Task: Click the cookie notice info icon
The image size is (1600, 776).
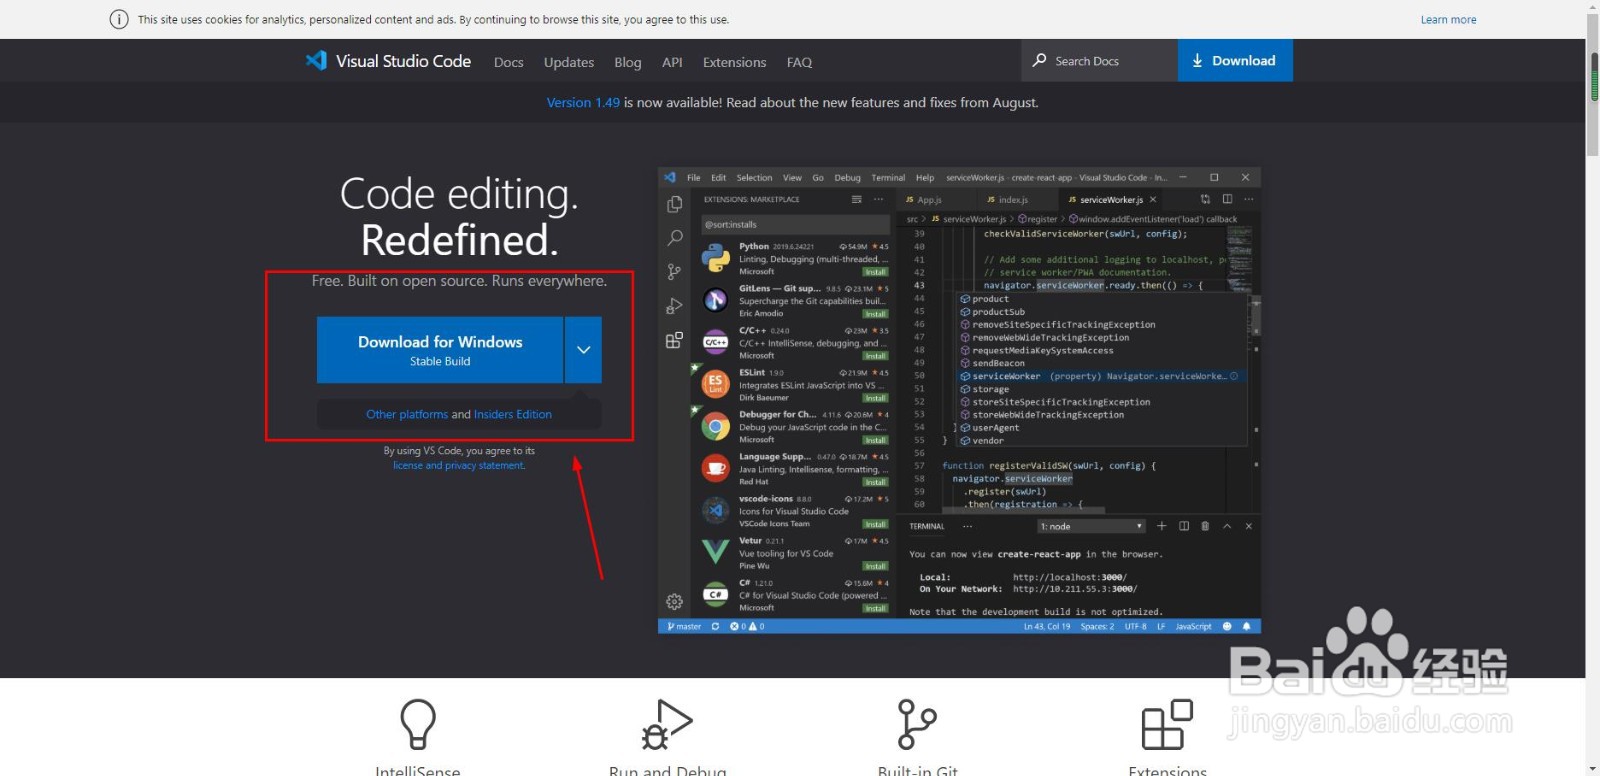Action: 119,19
